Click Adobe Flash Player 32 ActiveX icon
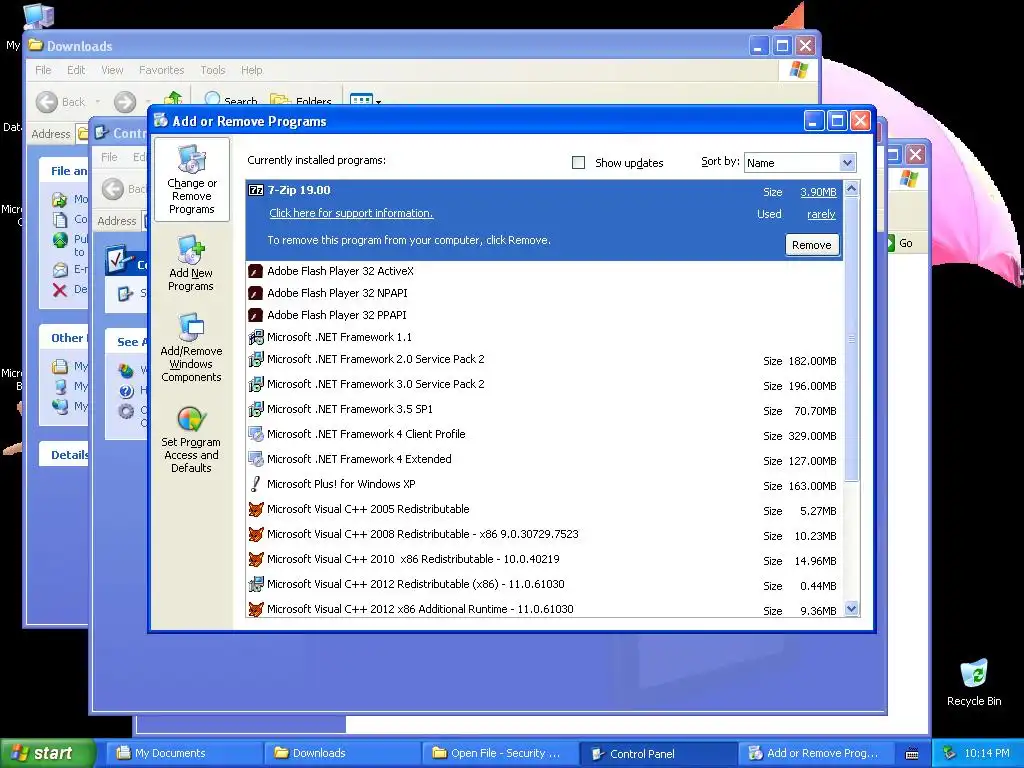The image size is (1024, 768). point(256,271)
